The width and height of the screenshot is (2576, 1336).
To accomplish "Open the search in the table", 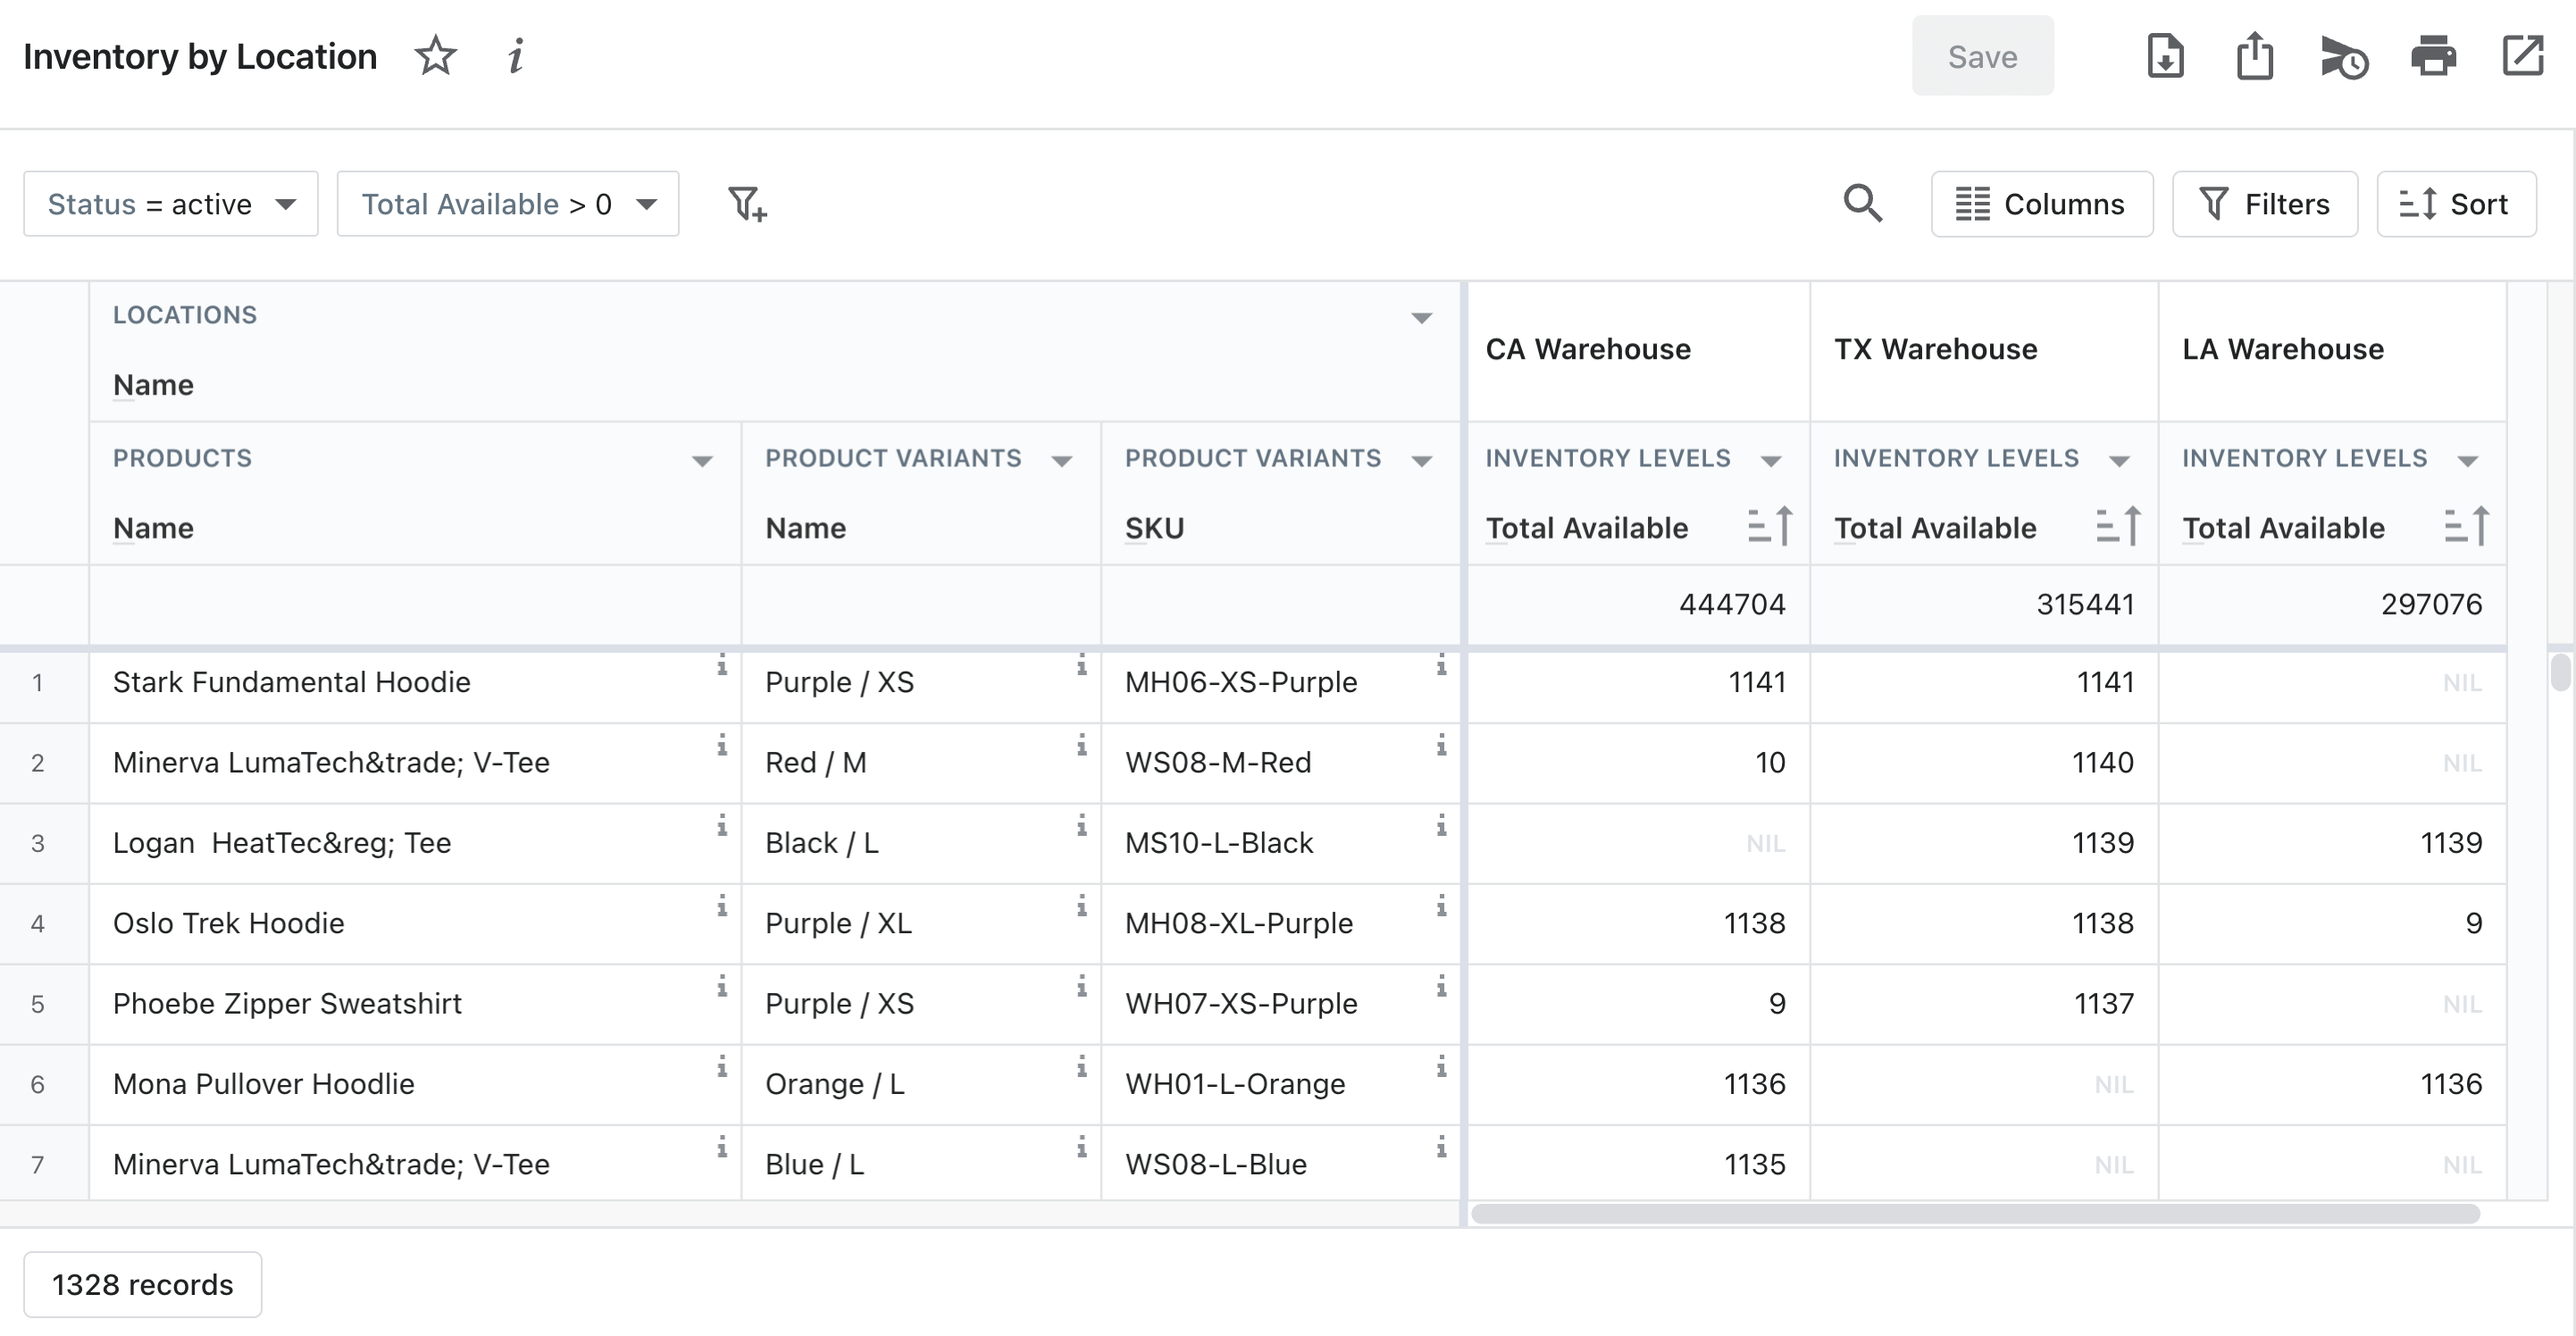I will pos(1863,204).
